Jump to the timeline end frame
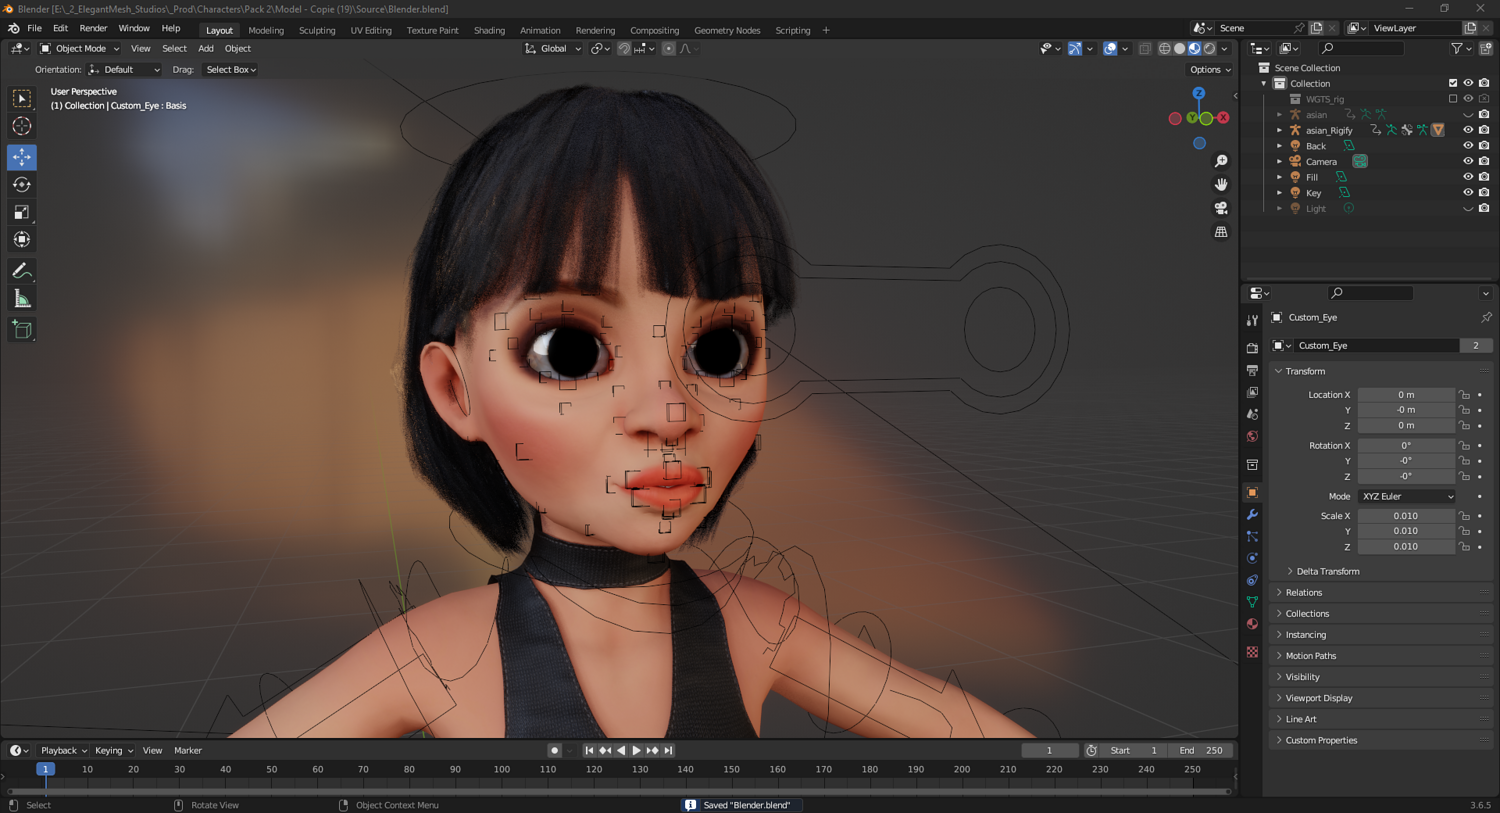The width and height of the screenshot is (1500, 813). coord(669,750)
